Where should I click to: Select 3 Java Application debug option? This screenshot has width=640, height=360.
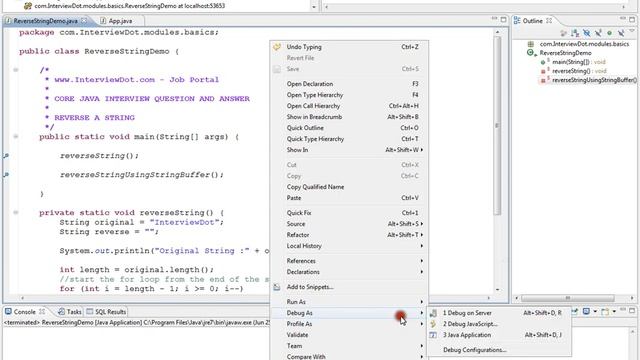click(x=499, y=335)
